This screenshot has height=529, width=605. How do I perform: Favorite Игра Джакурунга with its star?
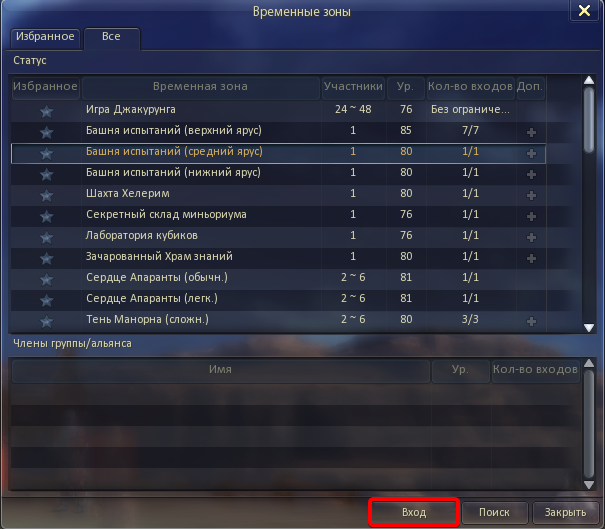tap(46, 112)
